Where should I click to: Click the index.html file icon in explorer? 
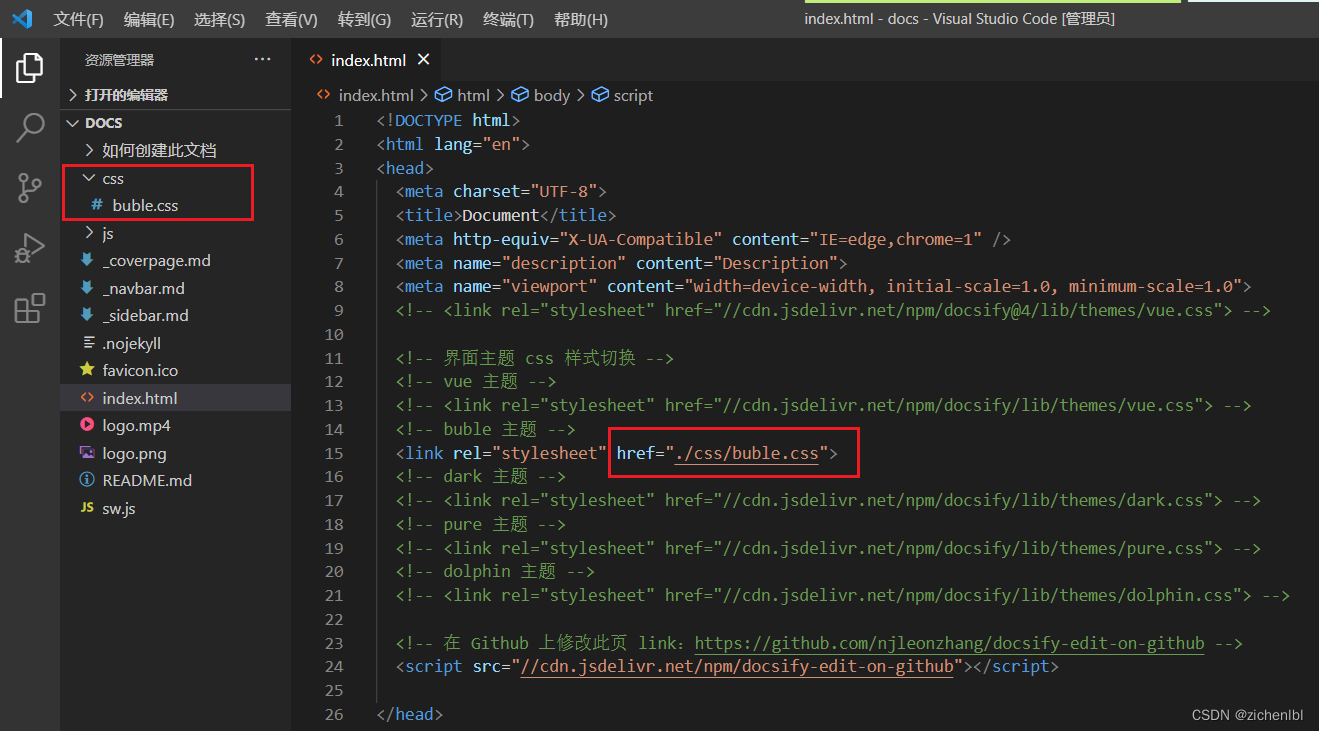[x=87, y=398]
